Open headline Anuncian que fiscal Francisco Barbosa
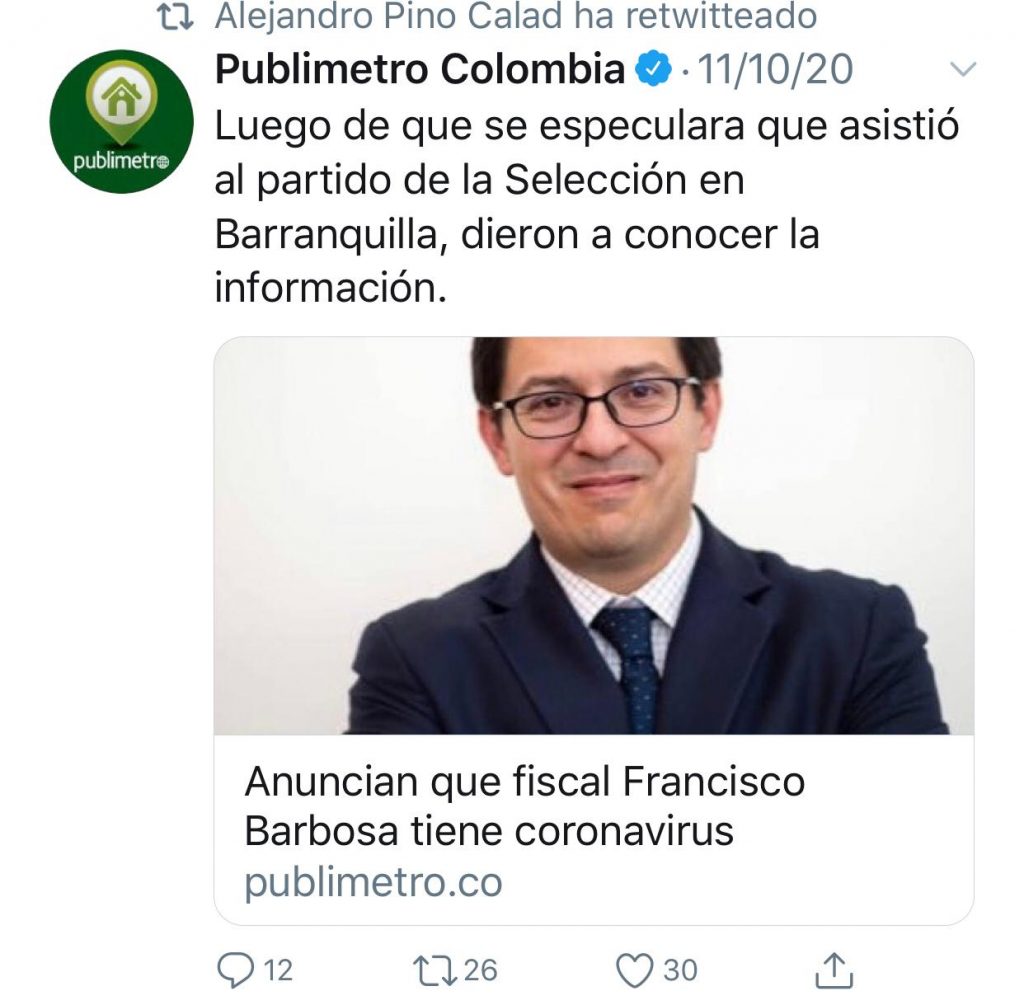Image resolution: width=1024 pixels, height=1005 pixels. [524, 806]
